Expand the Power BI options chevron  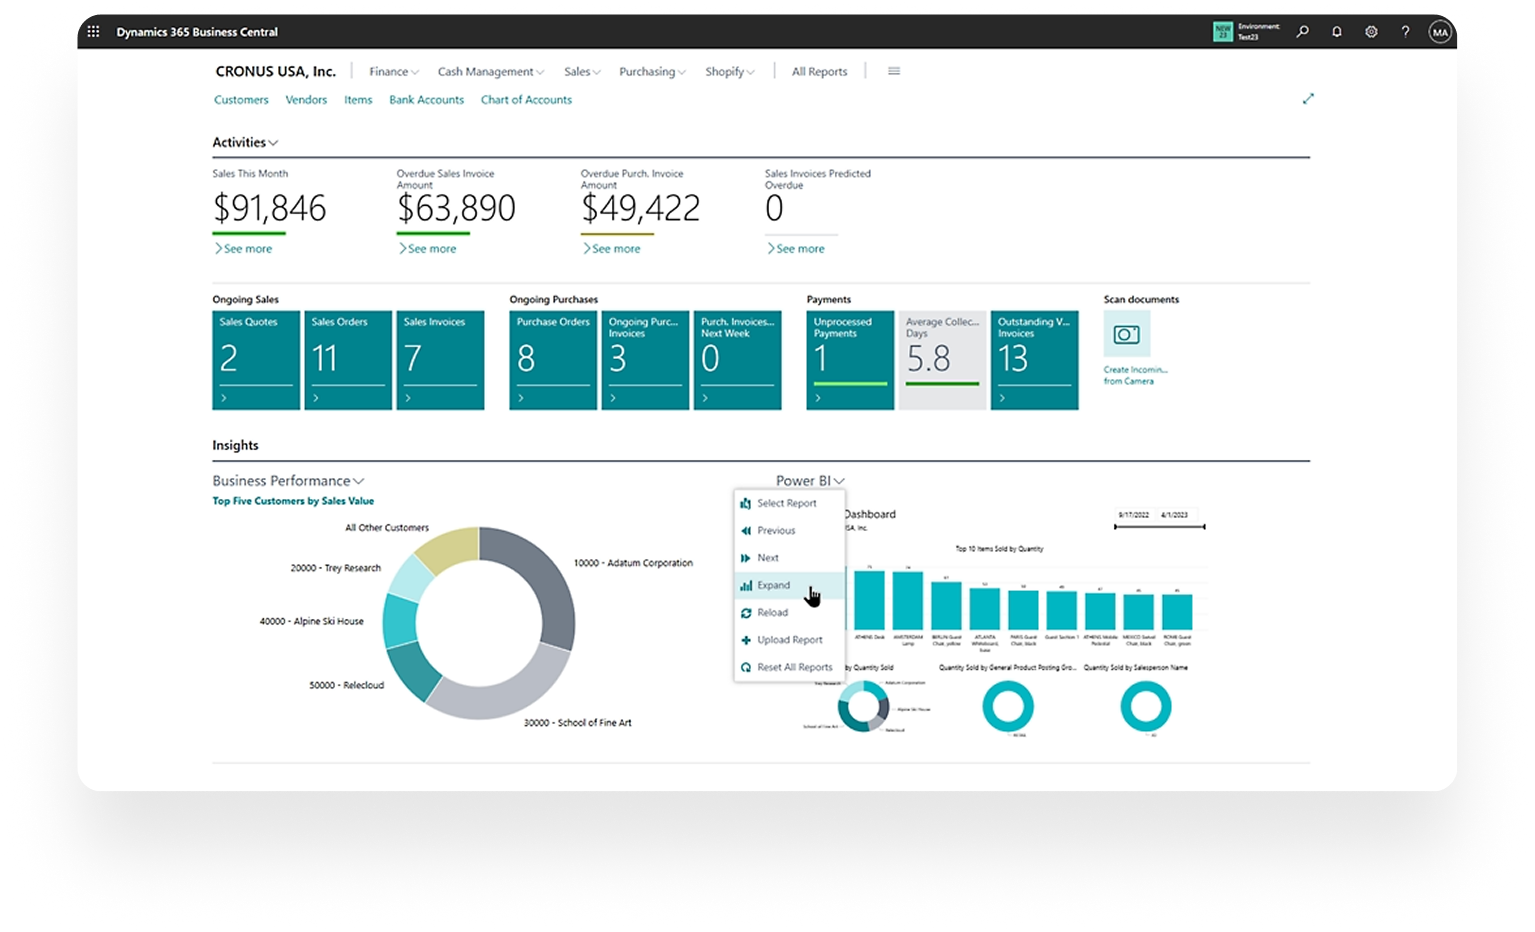pos(839,481)
